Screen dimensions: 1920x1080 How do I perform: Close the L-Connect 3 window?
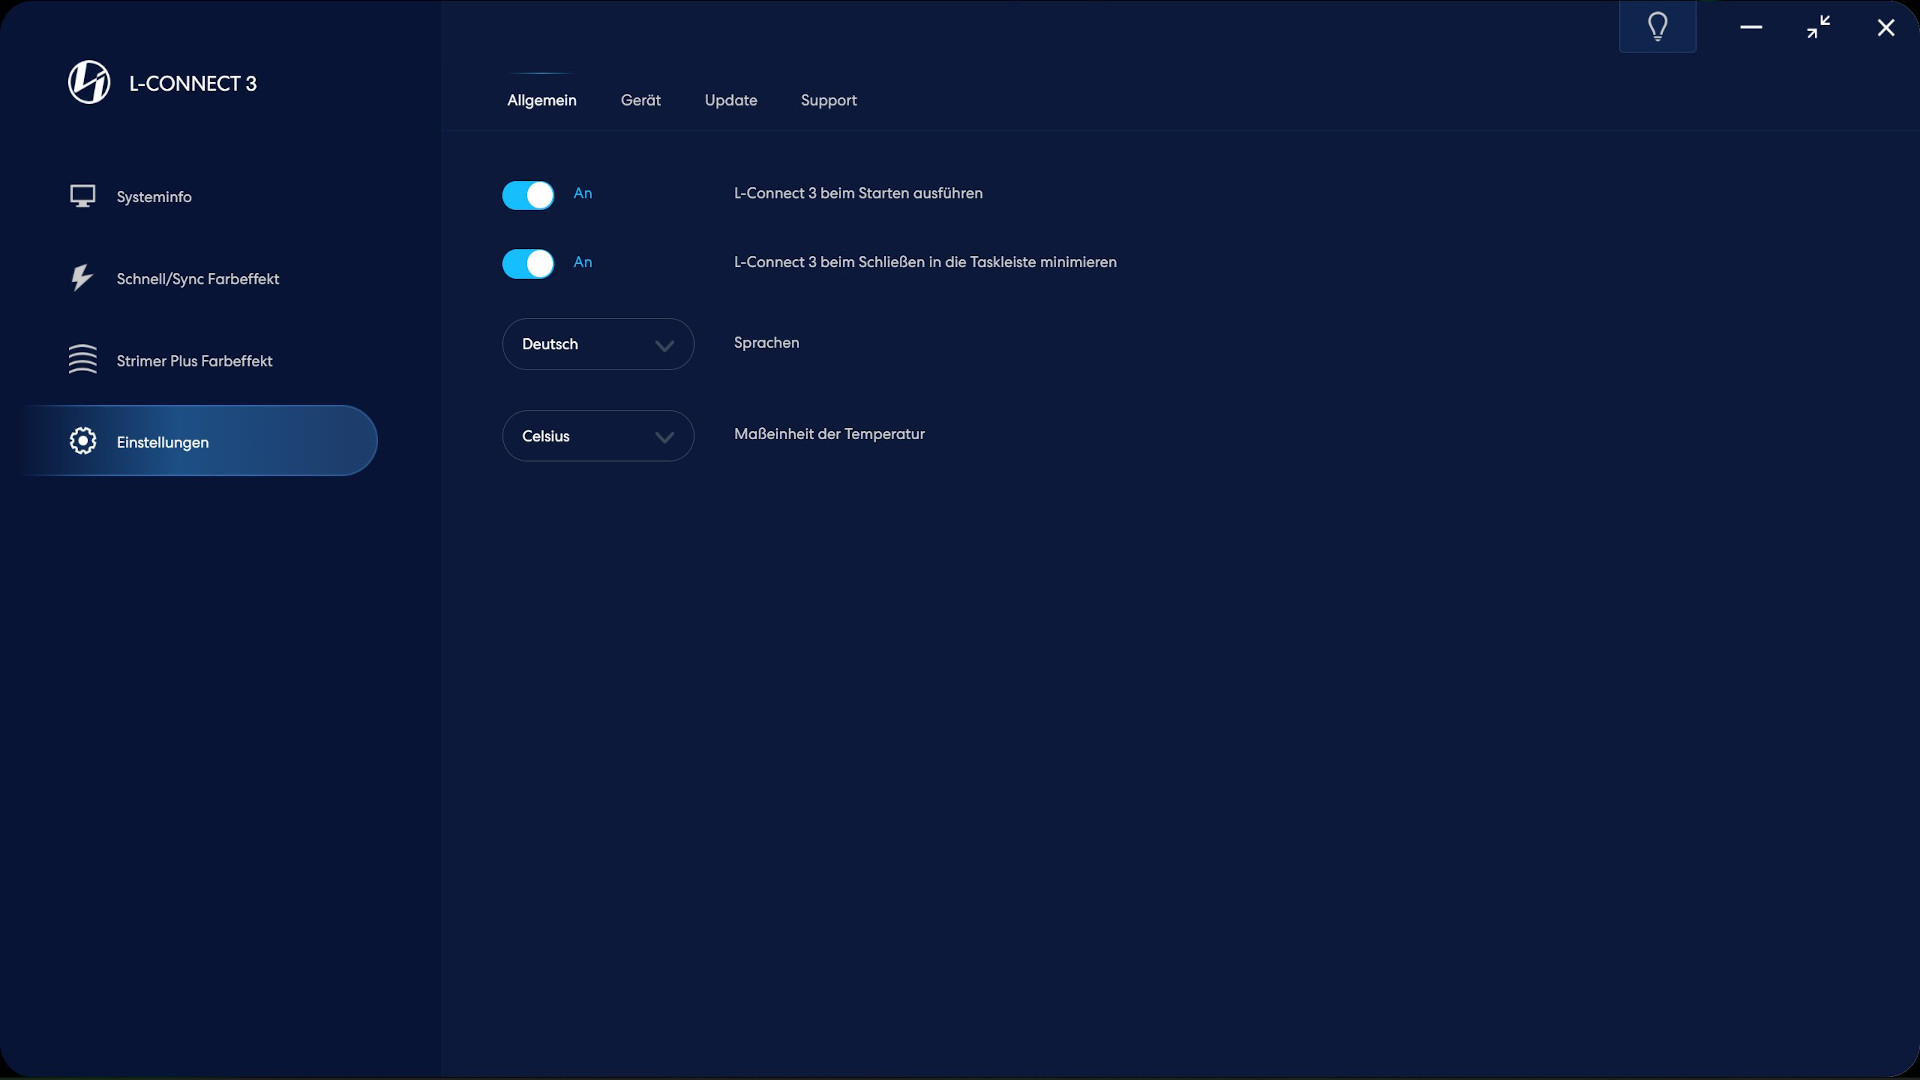click(x=1886, y=28)
